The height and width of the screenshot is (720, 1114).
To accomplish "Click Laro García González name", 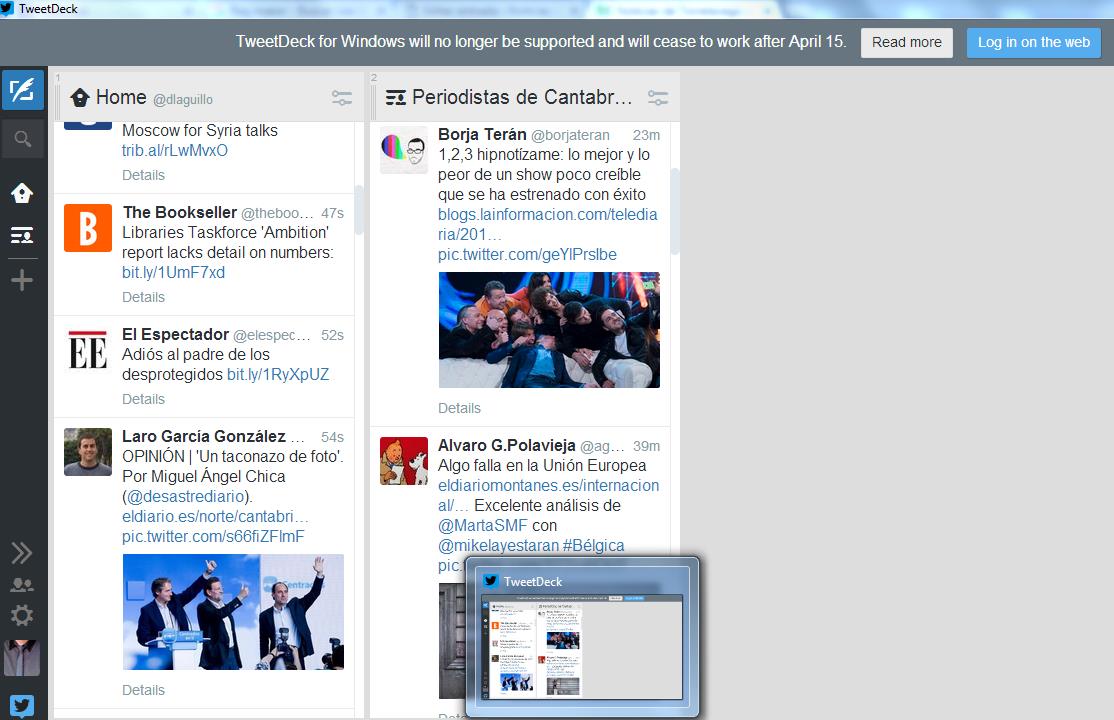I will 204,436.
